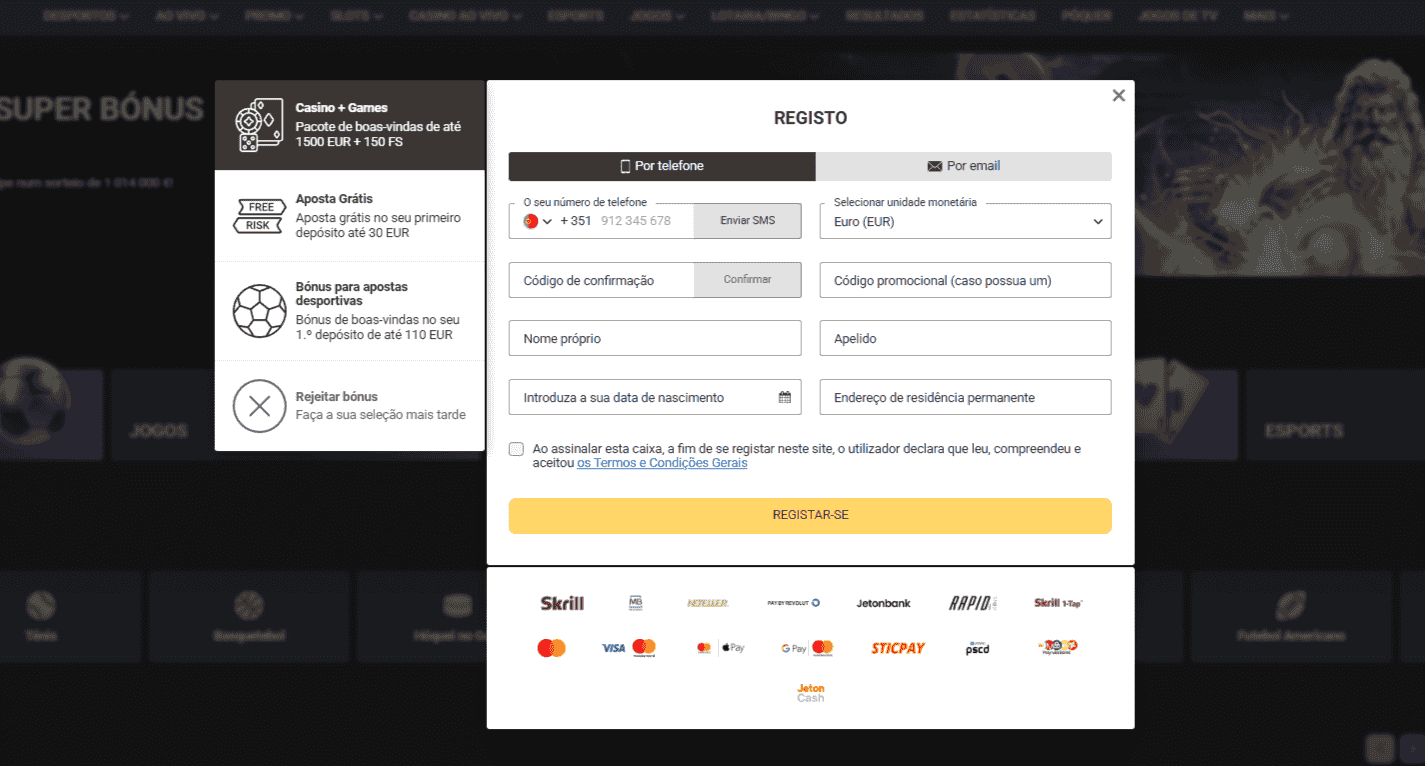The height and width of the screenshot is (766, 1425).
Task: Open calendar icon in birth date field
Action: coord(785,397)
